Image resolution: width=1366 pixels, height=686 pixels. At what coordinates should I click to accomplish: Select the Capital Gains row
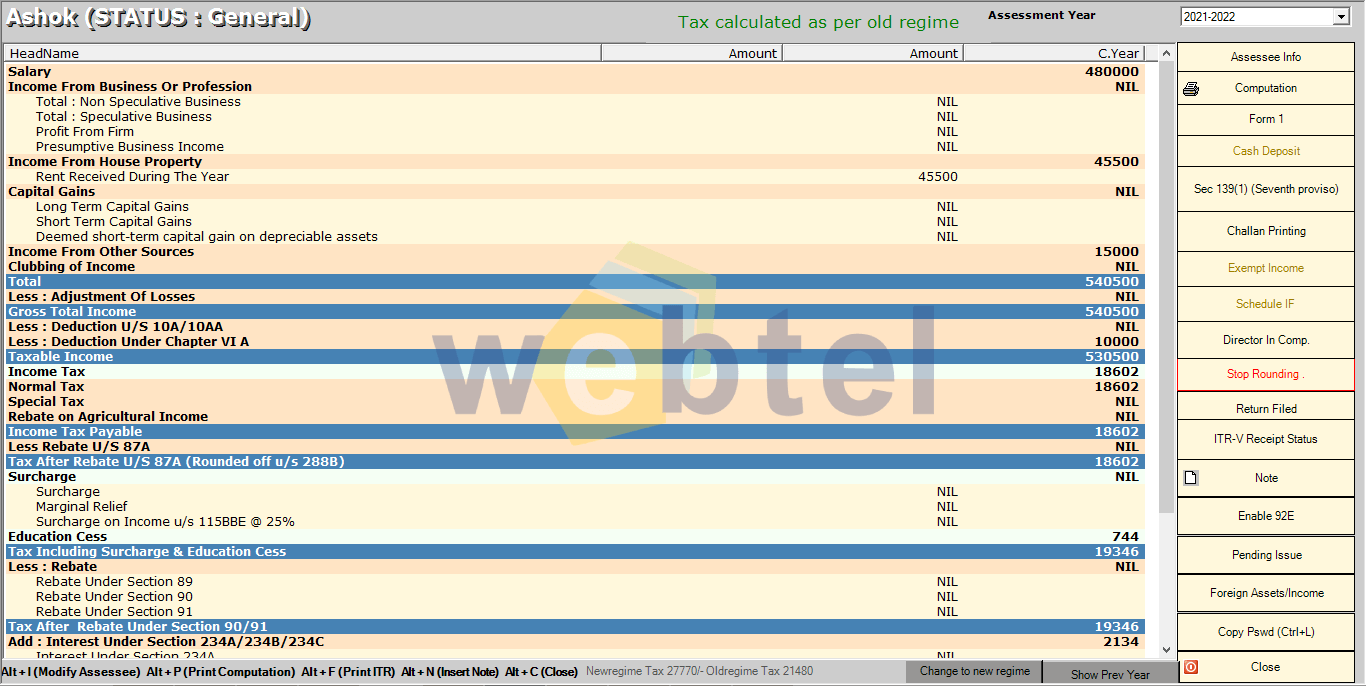coord(575,192)
